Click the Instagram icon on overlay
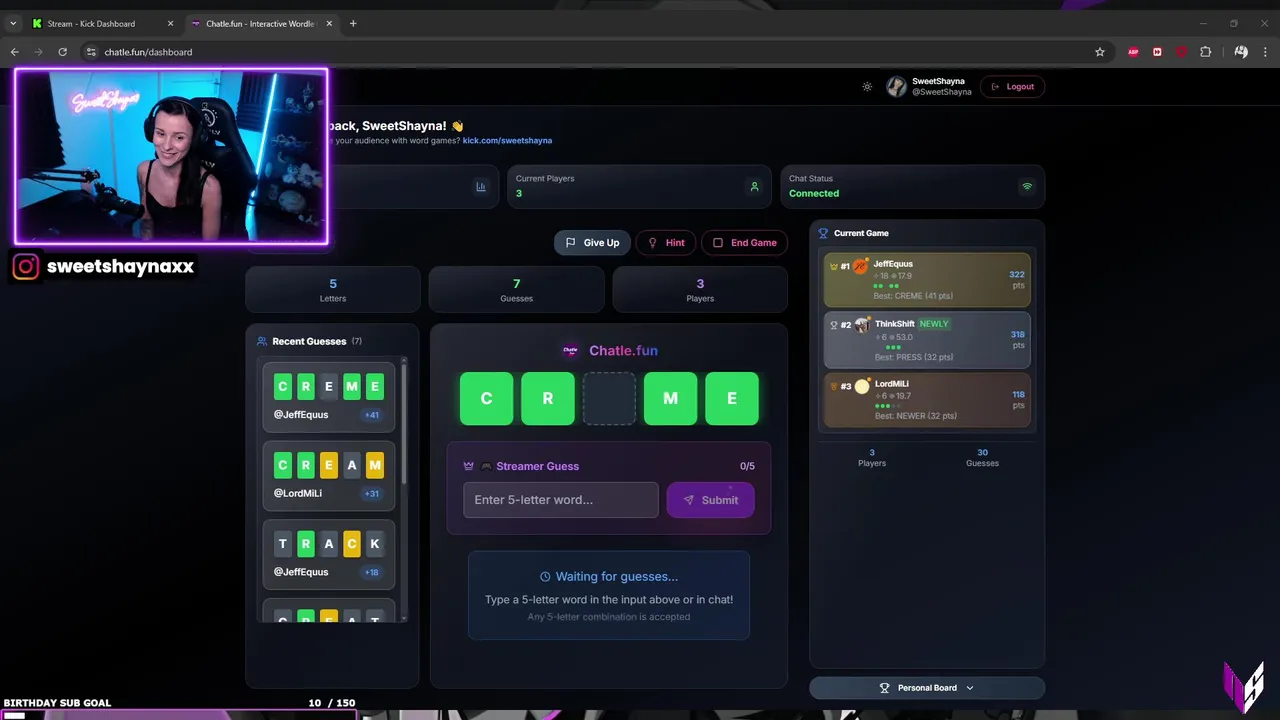This screenshot has width=1280, height=720. (26, 267)
